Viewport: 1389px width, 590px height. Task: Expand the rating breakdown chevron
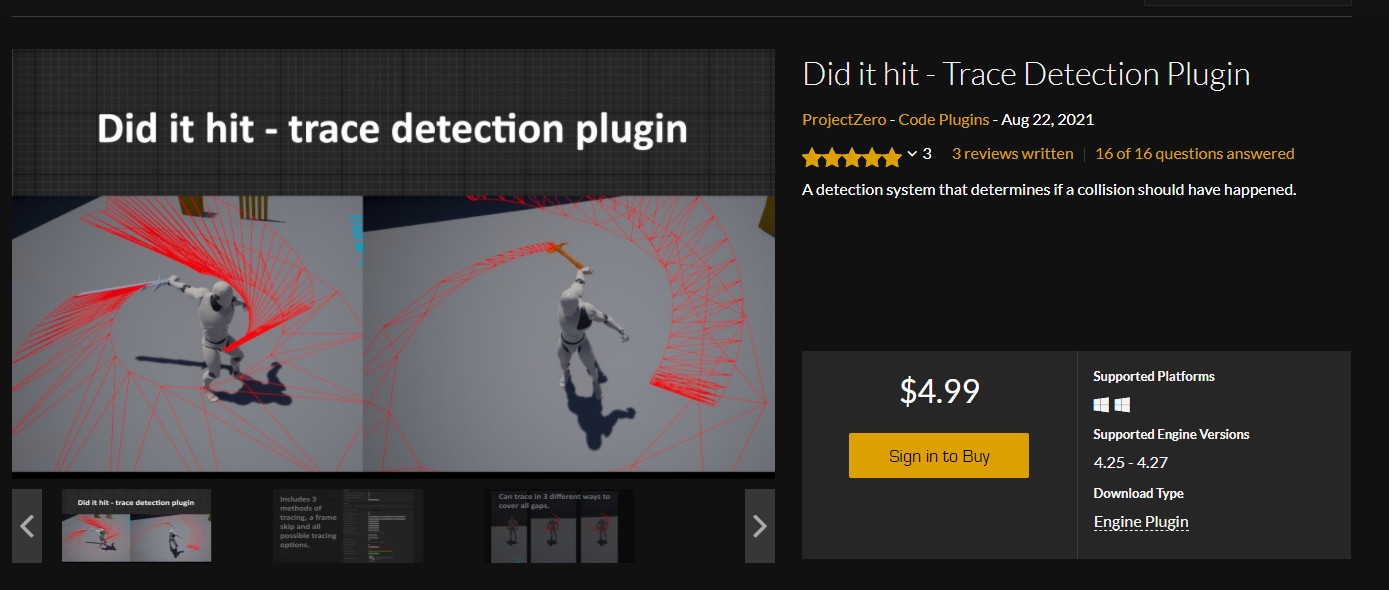(x=911, y=154)
